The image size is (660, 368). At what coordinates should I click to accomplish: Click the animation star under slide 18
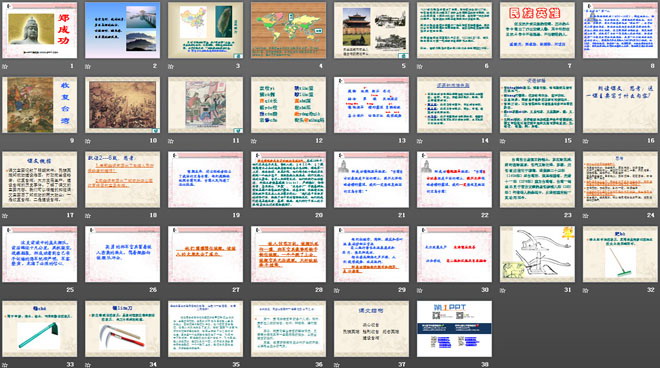(x=88, y=216)
